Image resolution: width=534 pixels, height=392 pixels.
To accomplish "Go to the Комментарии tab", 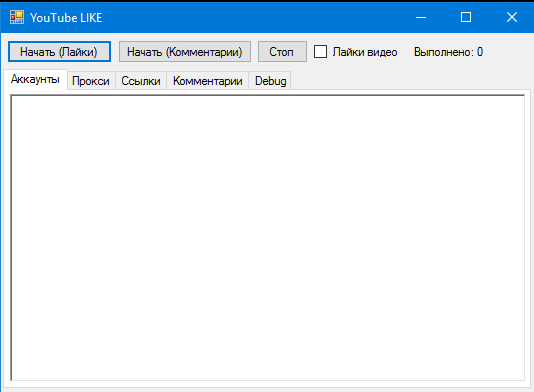I will [208, 81].
